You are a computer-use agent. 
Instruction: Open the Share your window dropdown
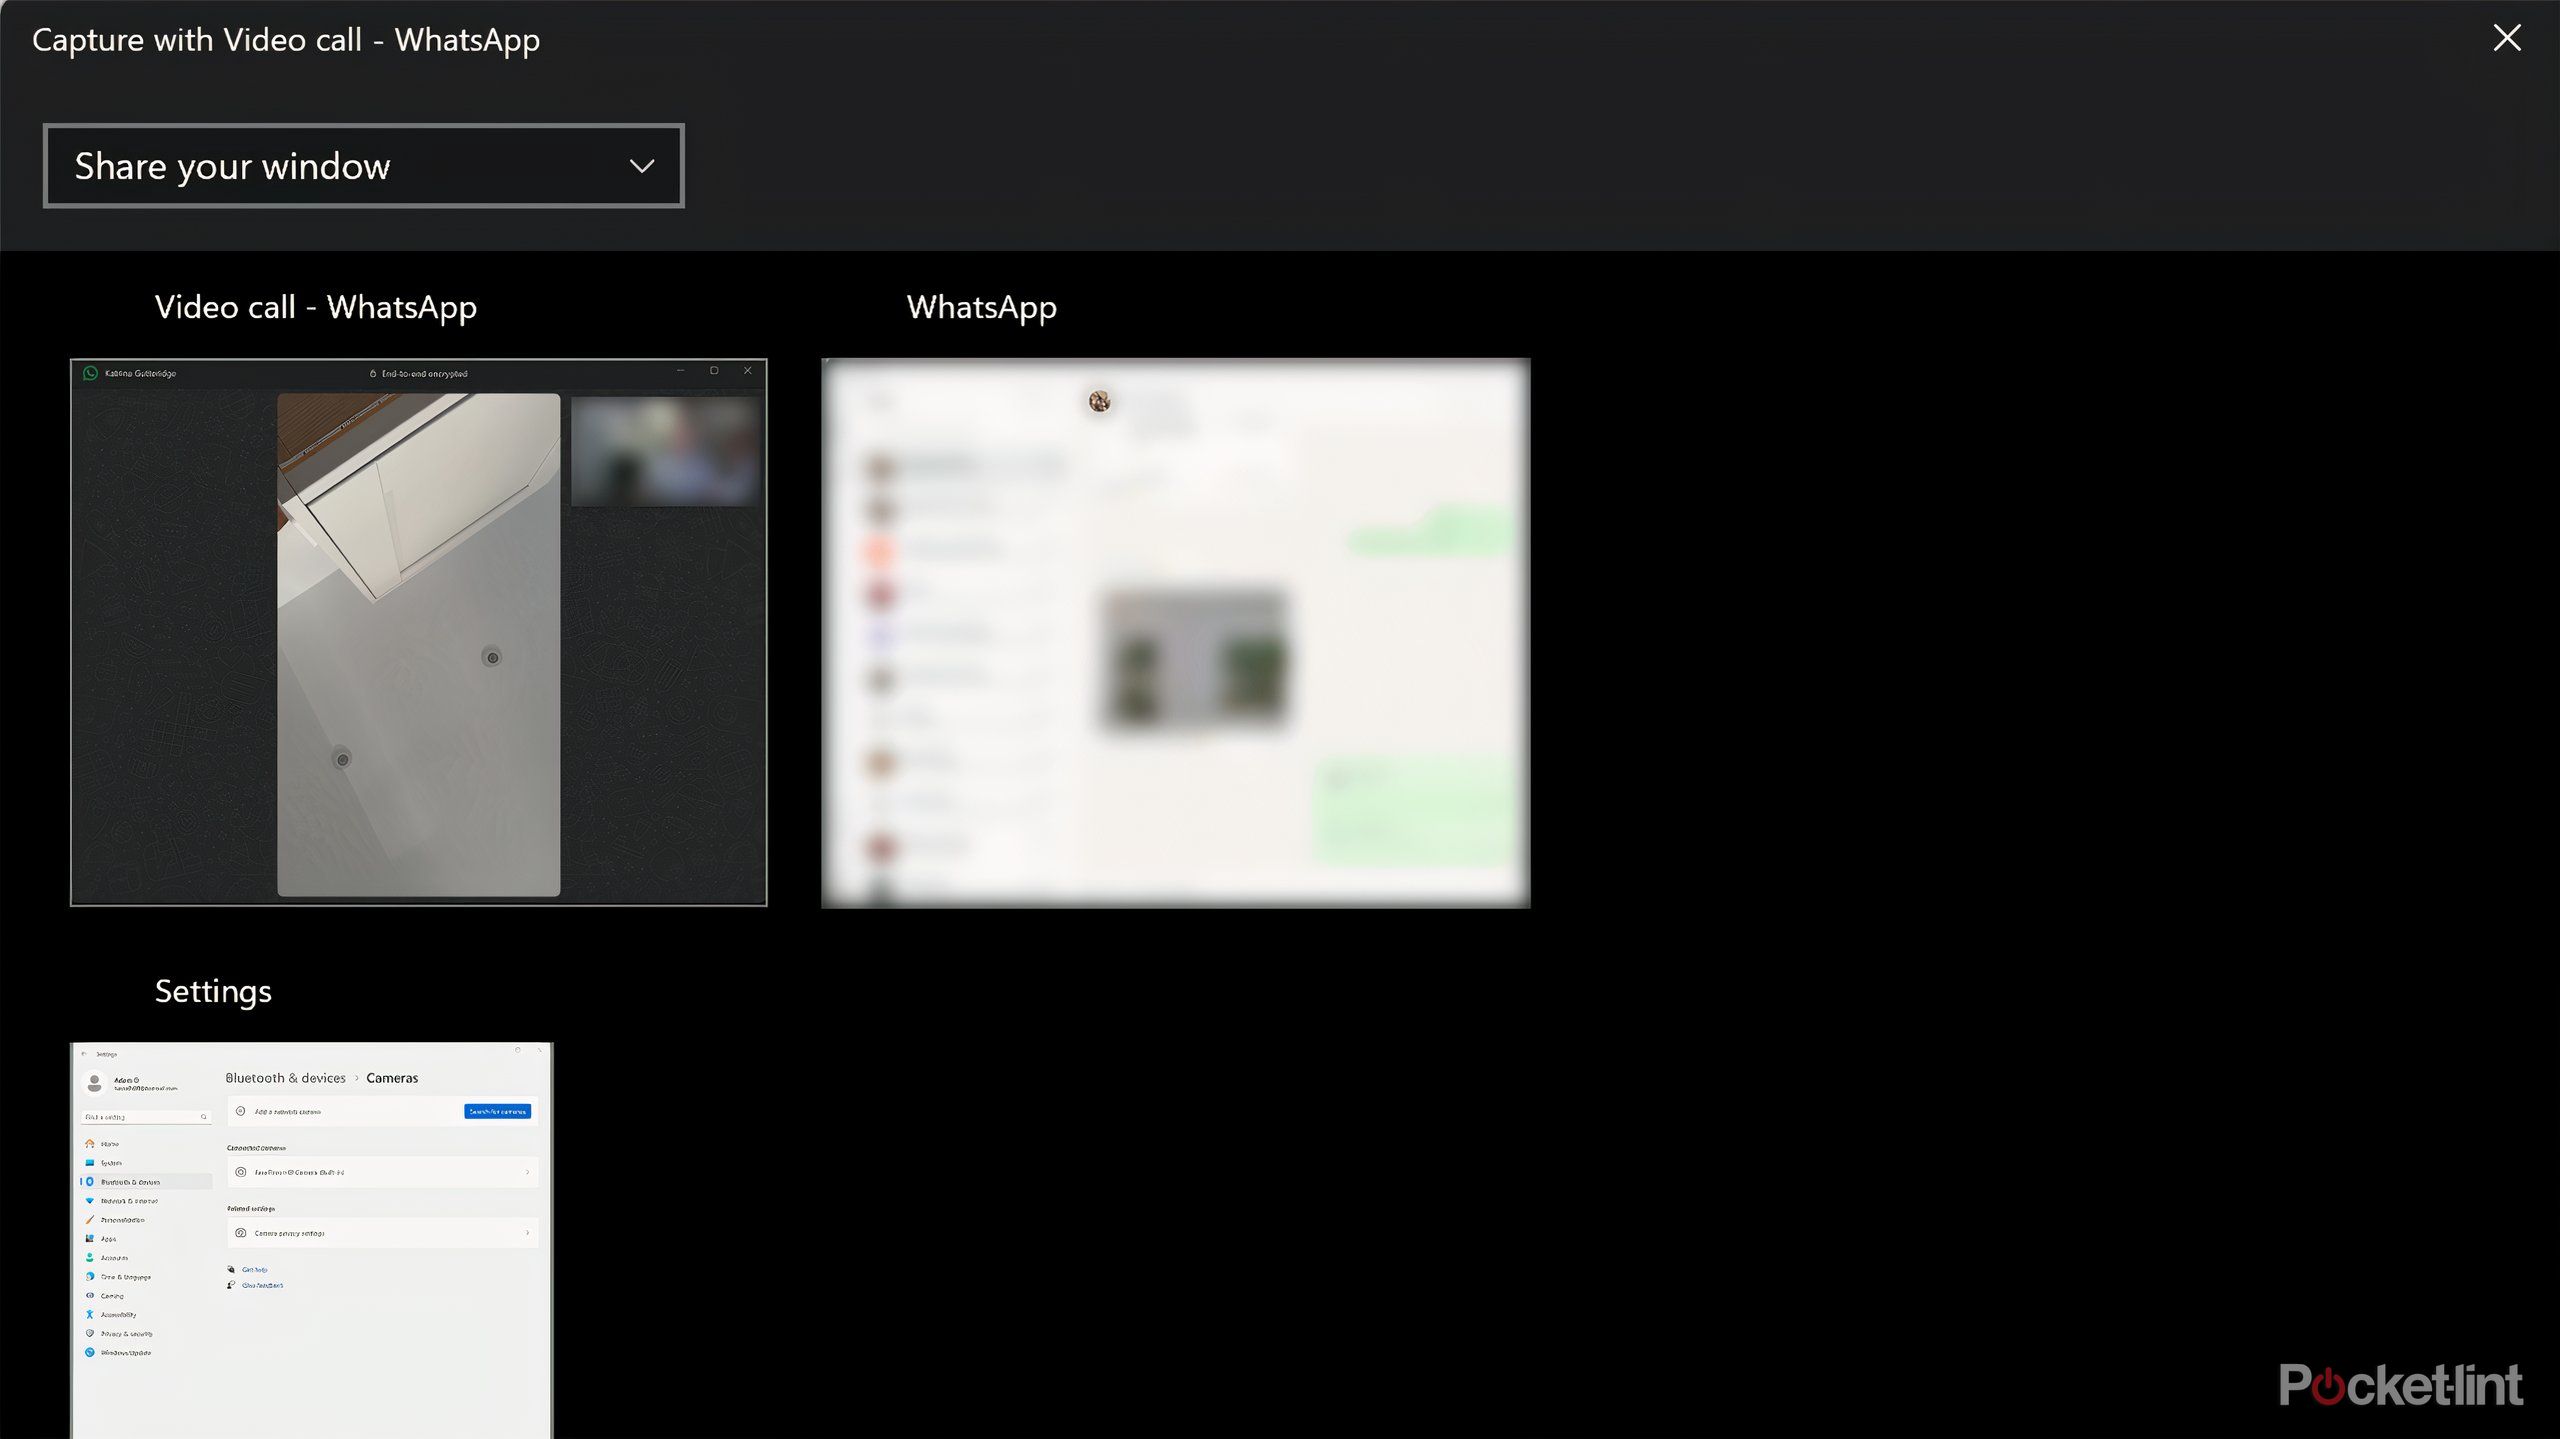pos(362,166)
